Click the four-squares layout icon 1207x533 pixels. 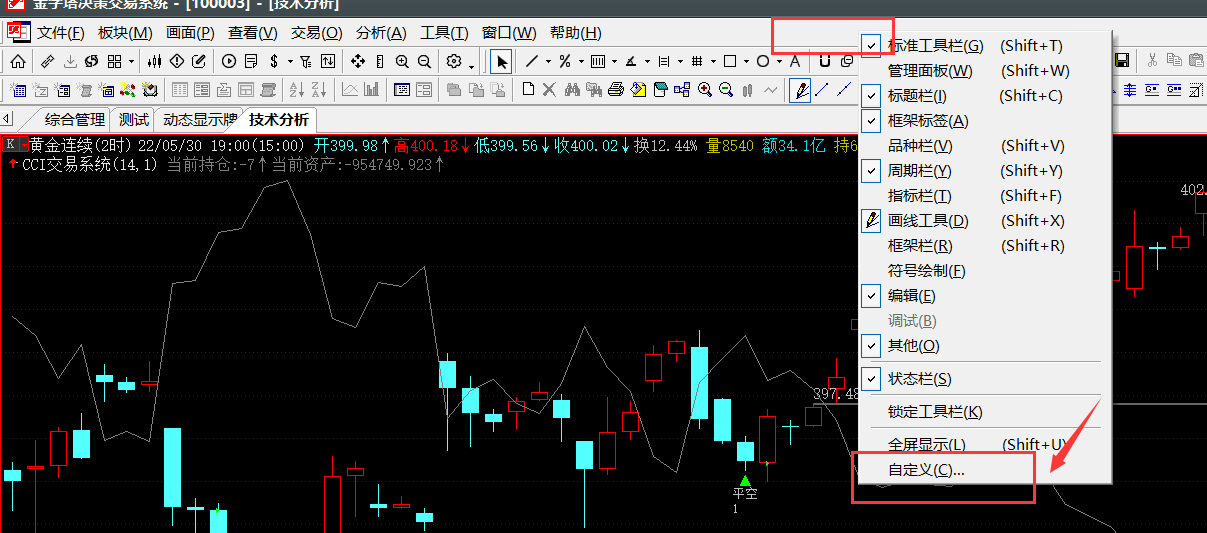pos(114,61)
